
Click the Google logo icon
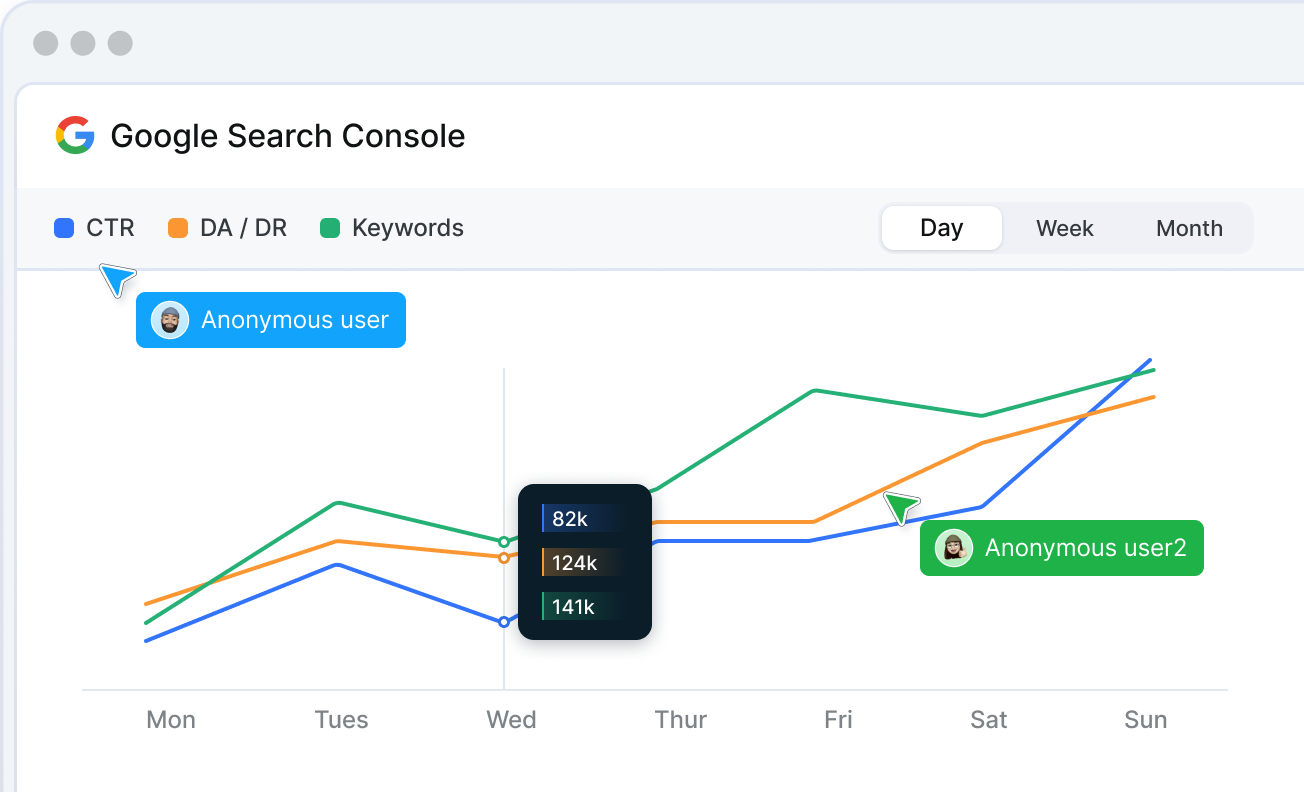(x=75, y=135)
